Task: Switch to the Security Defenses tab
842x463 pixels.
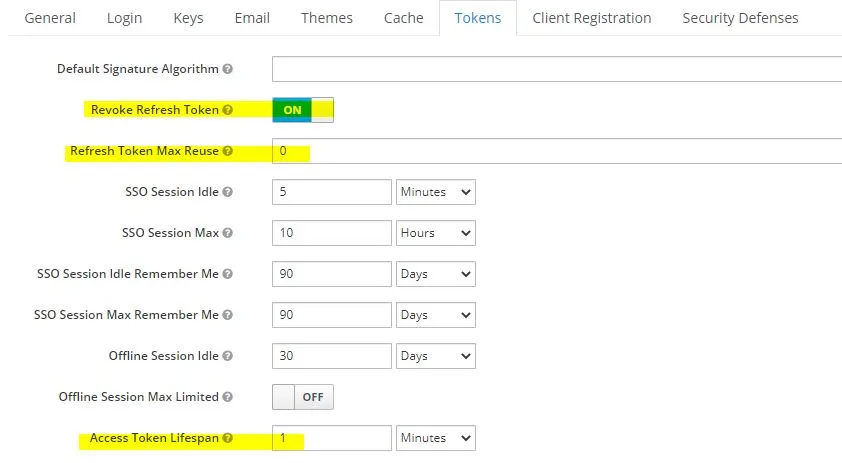Action: 740,18
